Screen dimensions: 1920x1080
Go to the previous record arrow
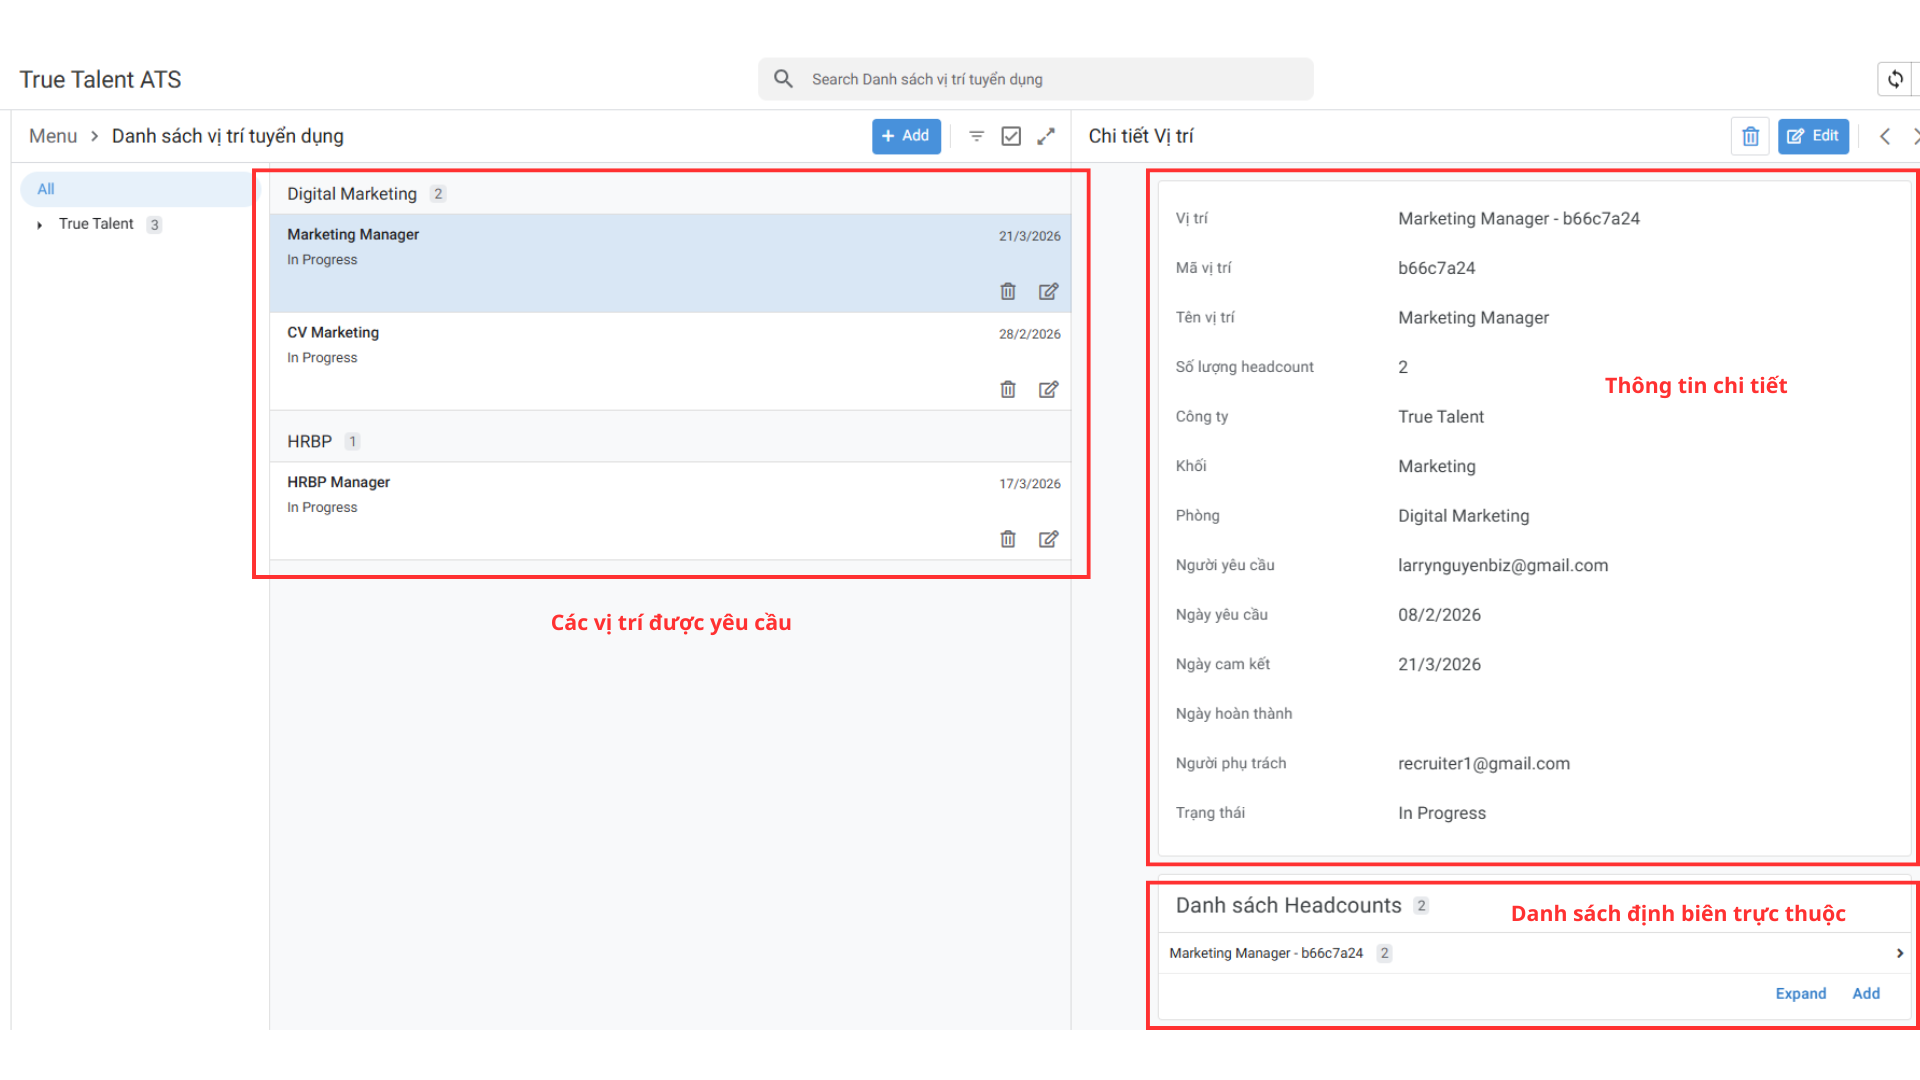click(1885, 136)
